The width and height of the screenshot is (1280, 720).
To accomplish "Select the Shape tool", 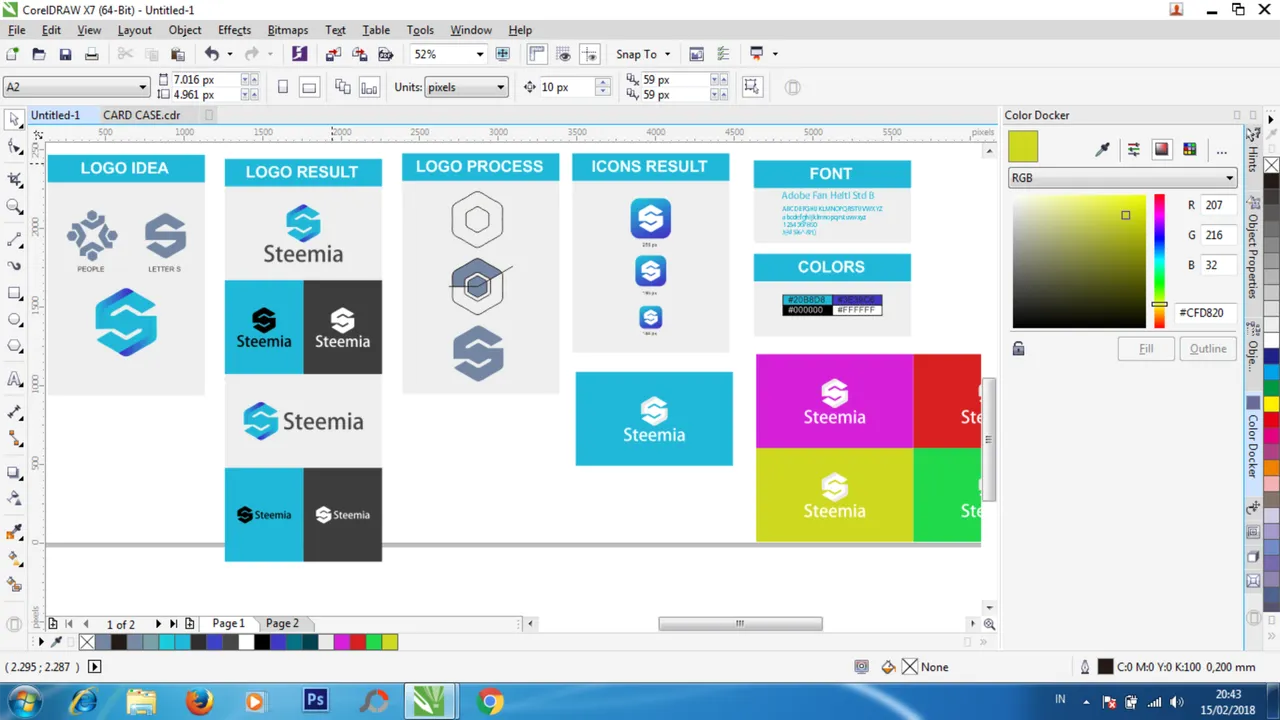I will [14, 148].
